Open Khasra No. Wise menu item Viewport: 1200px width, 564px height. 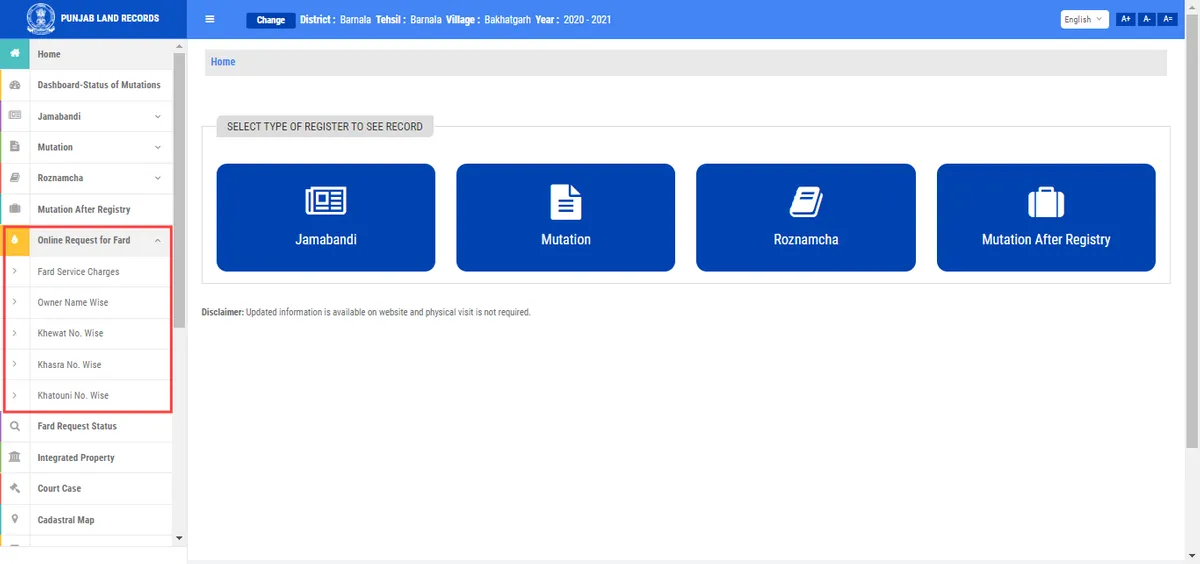point(69,364)
